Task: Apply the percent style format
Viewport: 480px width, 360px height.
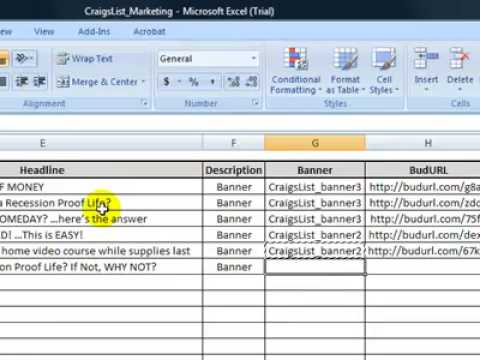Action: (194, 81)
